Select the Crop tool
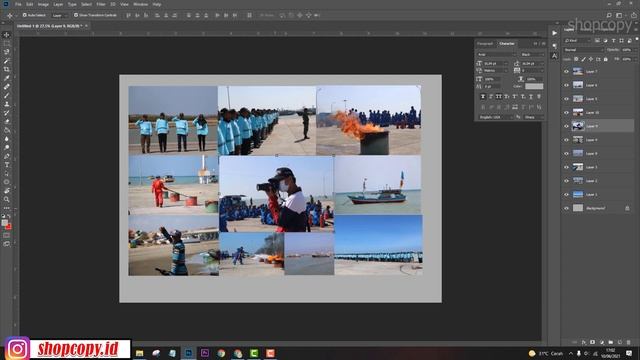 7,69
